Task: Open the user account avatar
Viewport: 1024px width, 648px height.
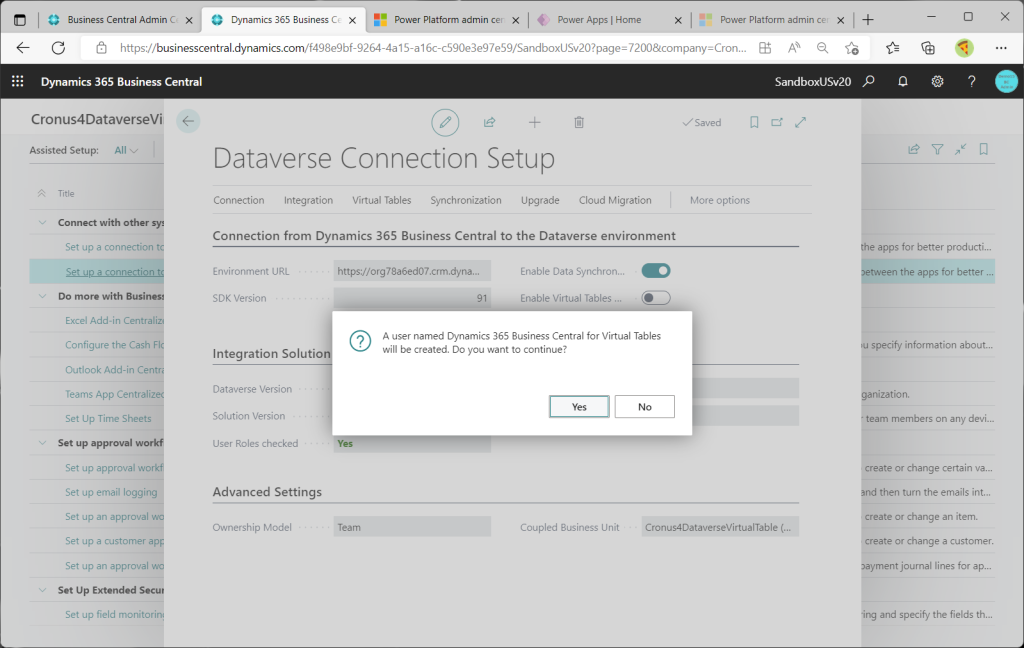Action: coord(1006,82)
